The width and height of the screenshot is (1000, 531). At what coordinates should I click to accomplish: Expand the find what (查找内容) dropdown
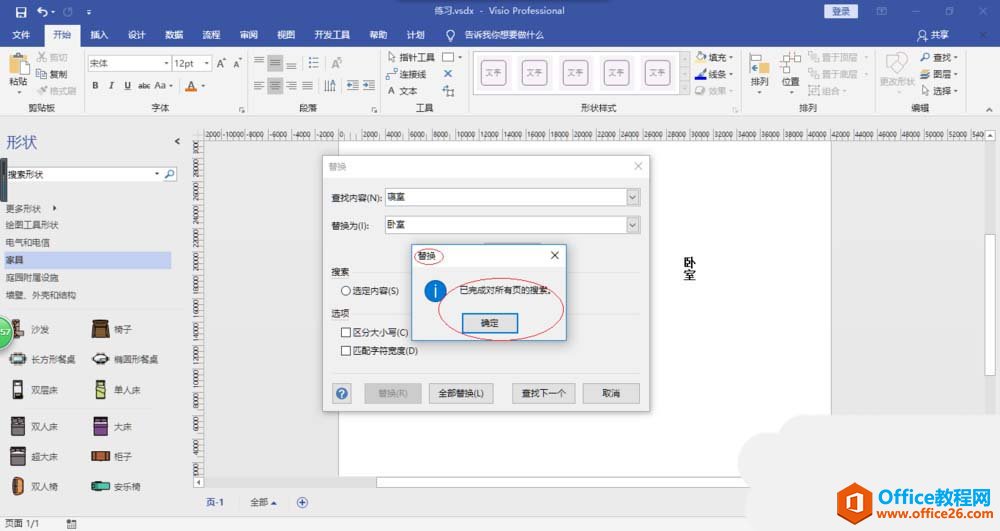tap(632, 197)
